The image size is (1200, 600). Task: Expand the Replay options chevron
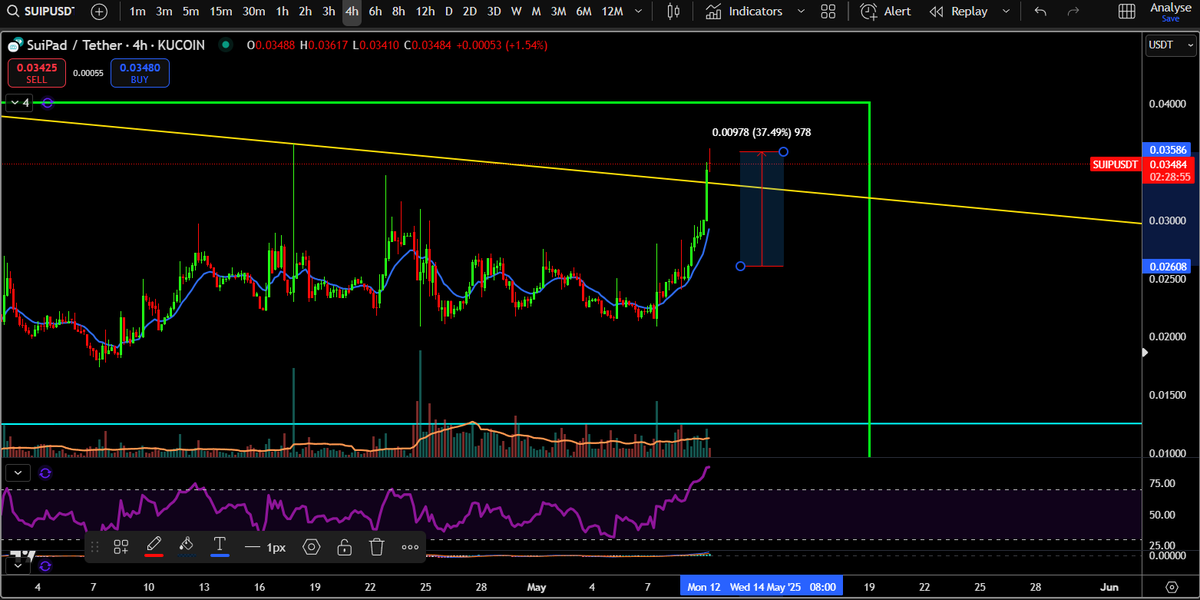[x=1004, y=12]
